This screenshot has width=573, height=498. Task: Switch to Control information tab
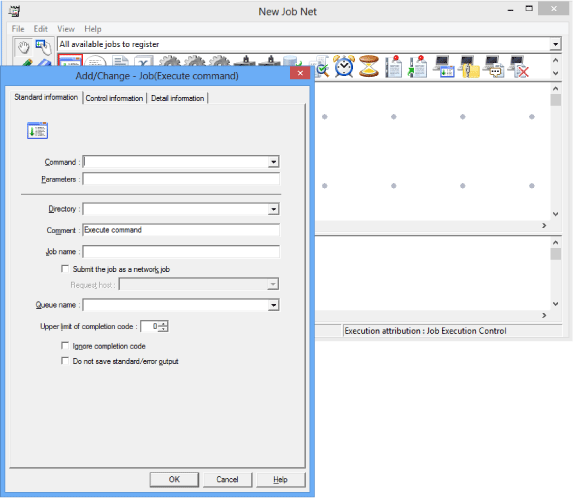coord(114,98)
